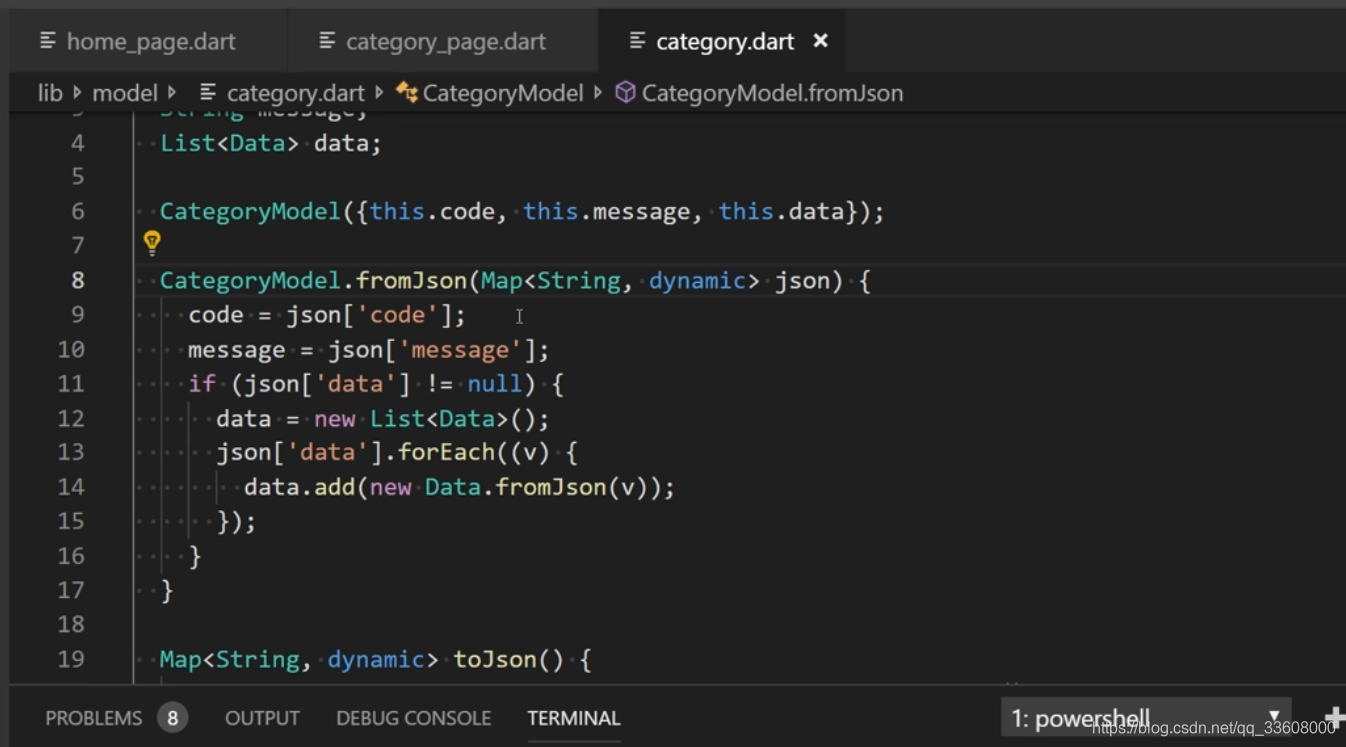1346x747 pixels.
Task: Click the cube method icon in breadcrumbs
Action: click(625, 93)
